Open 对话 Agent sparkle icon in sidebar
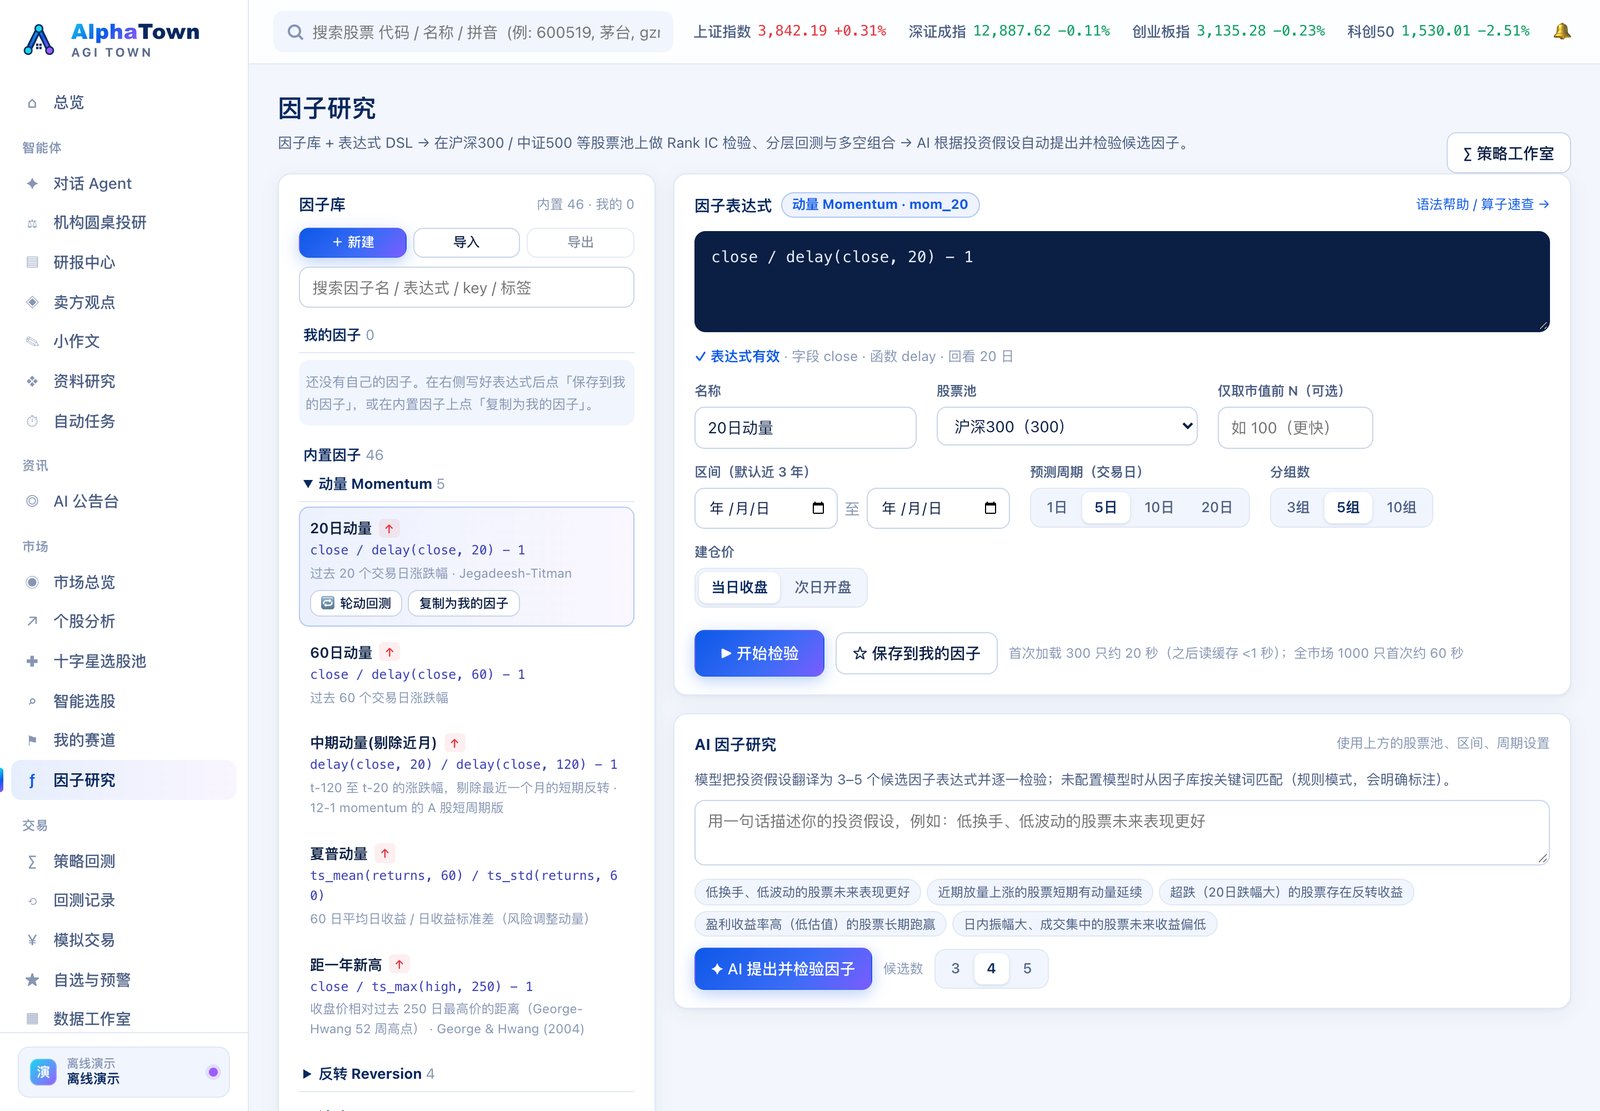The height and width of the screenshot is (1111, 1600). [x=32, y=183]
